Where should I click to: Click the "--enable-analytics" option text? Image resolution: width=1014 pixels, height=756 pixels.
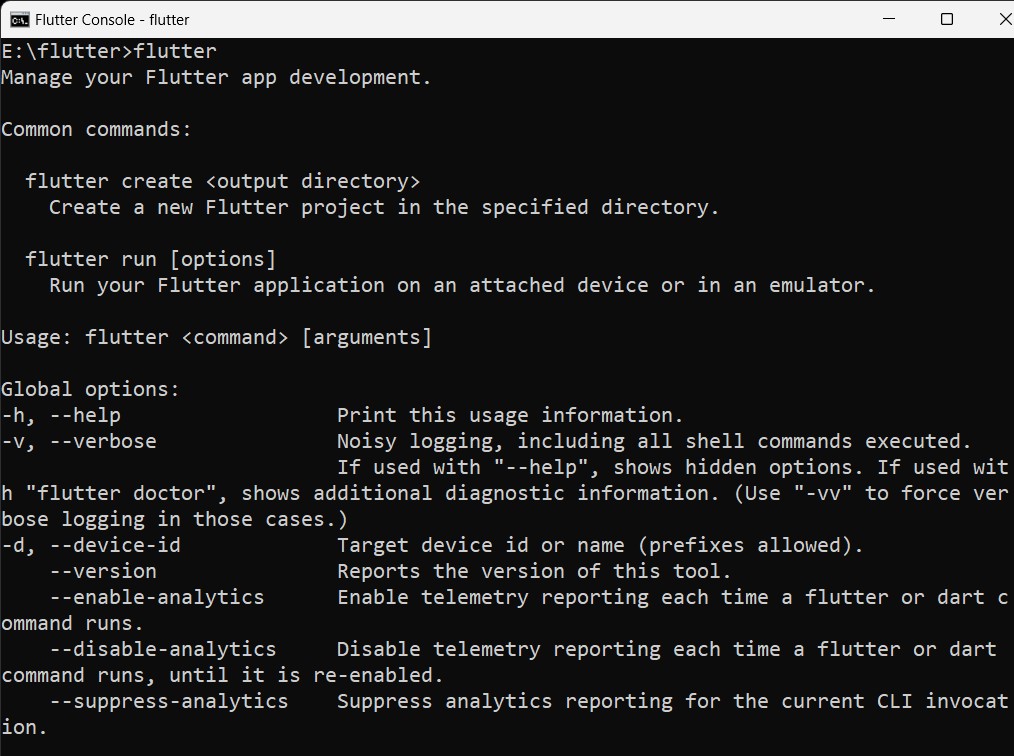click(x=157, y=598)
